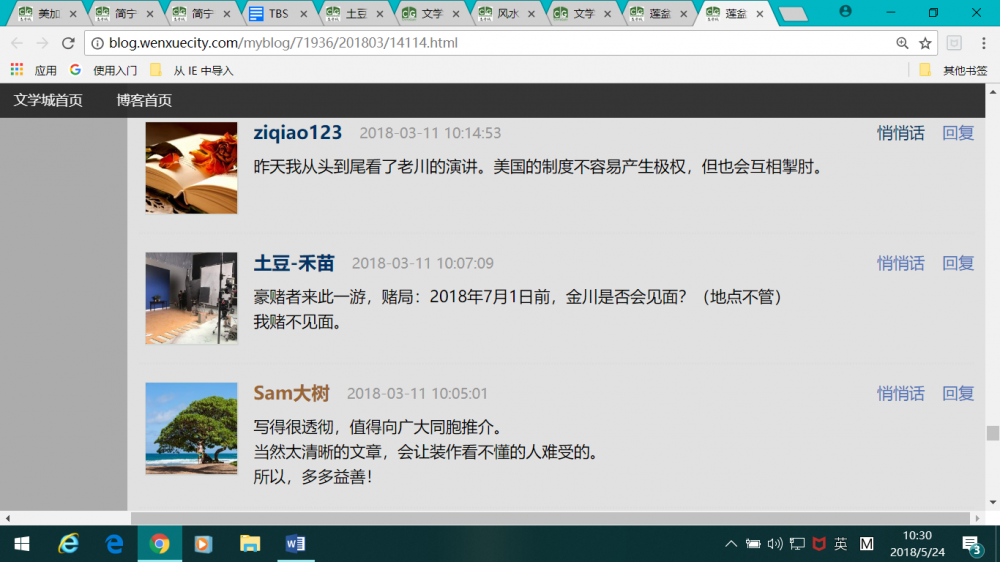Open the Chrome user profile icon
The height and width of the screenshot is (562, 1000).
click(845, 11)
